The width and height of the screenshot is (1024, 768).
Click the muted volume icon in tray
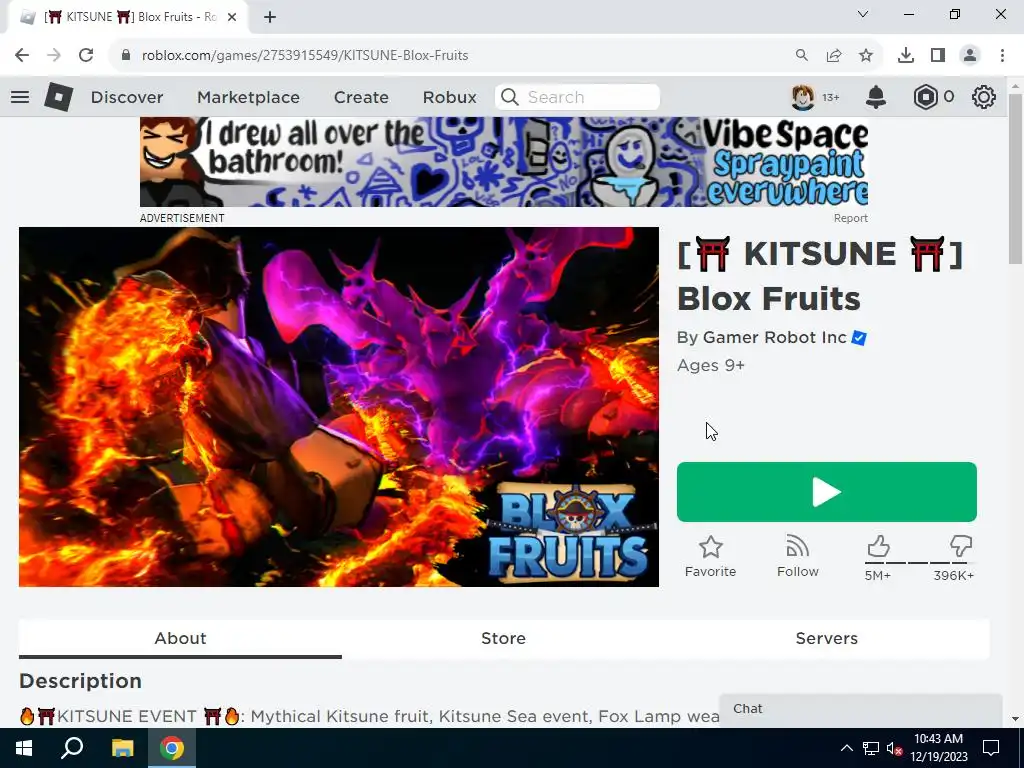click(895, 748)
